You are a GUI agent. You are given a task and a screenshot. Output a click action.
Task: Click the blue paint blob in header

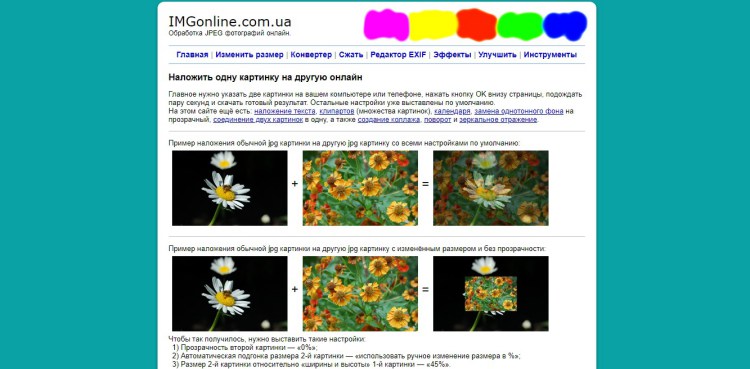(x=565, y=26)
